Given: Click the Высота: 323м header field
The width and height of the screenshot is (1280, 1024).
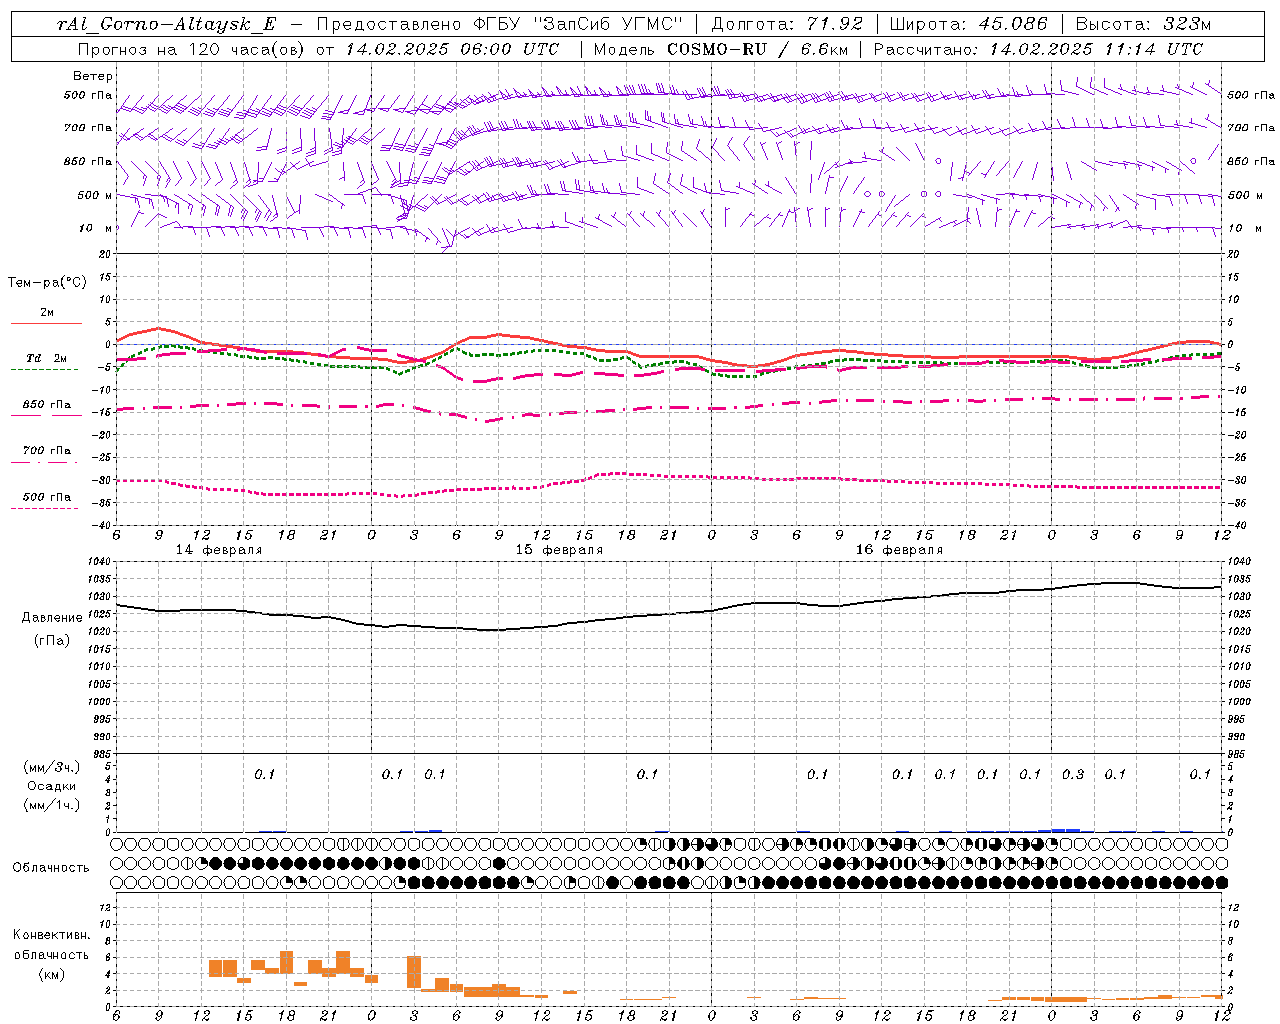Looking at the screenshot, I should coord(1143,25).
